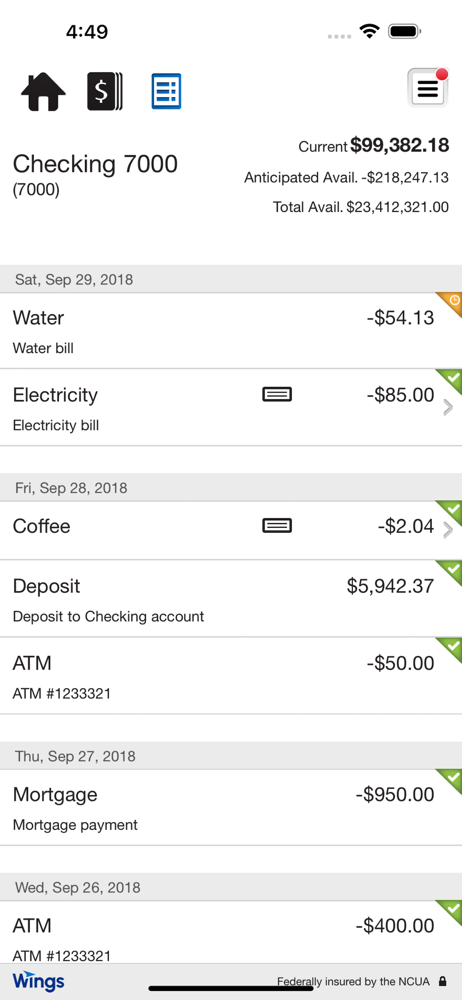Tap the card icon on Coffee row
This screenshot has width=462, height=1000.
click(277, 526)
